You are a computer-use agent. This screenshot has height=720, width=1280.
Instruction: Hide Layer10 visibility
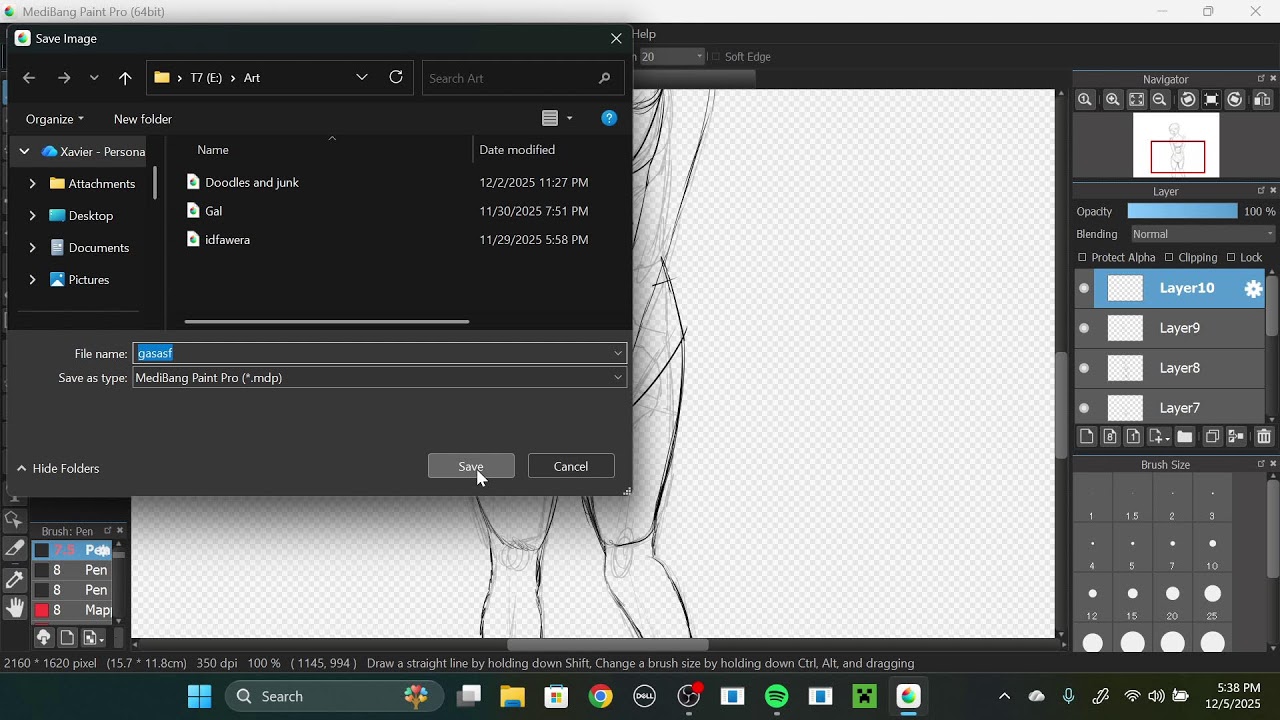(x=1084, y=289)
